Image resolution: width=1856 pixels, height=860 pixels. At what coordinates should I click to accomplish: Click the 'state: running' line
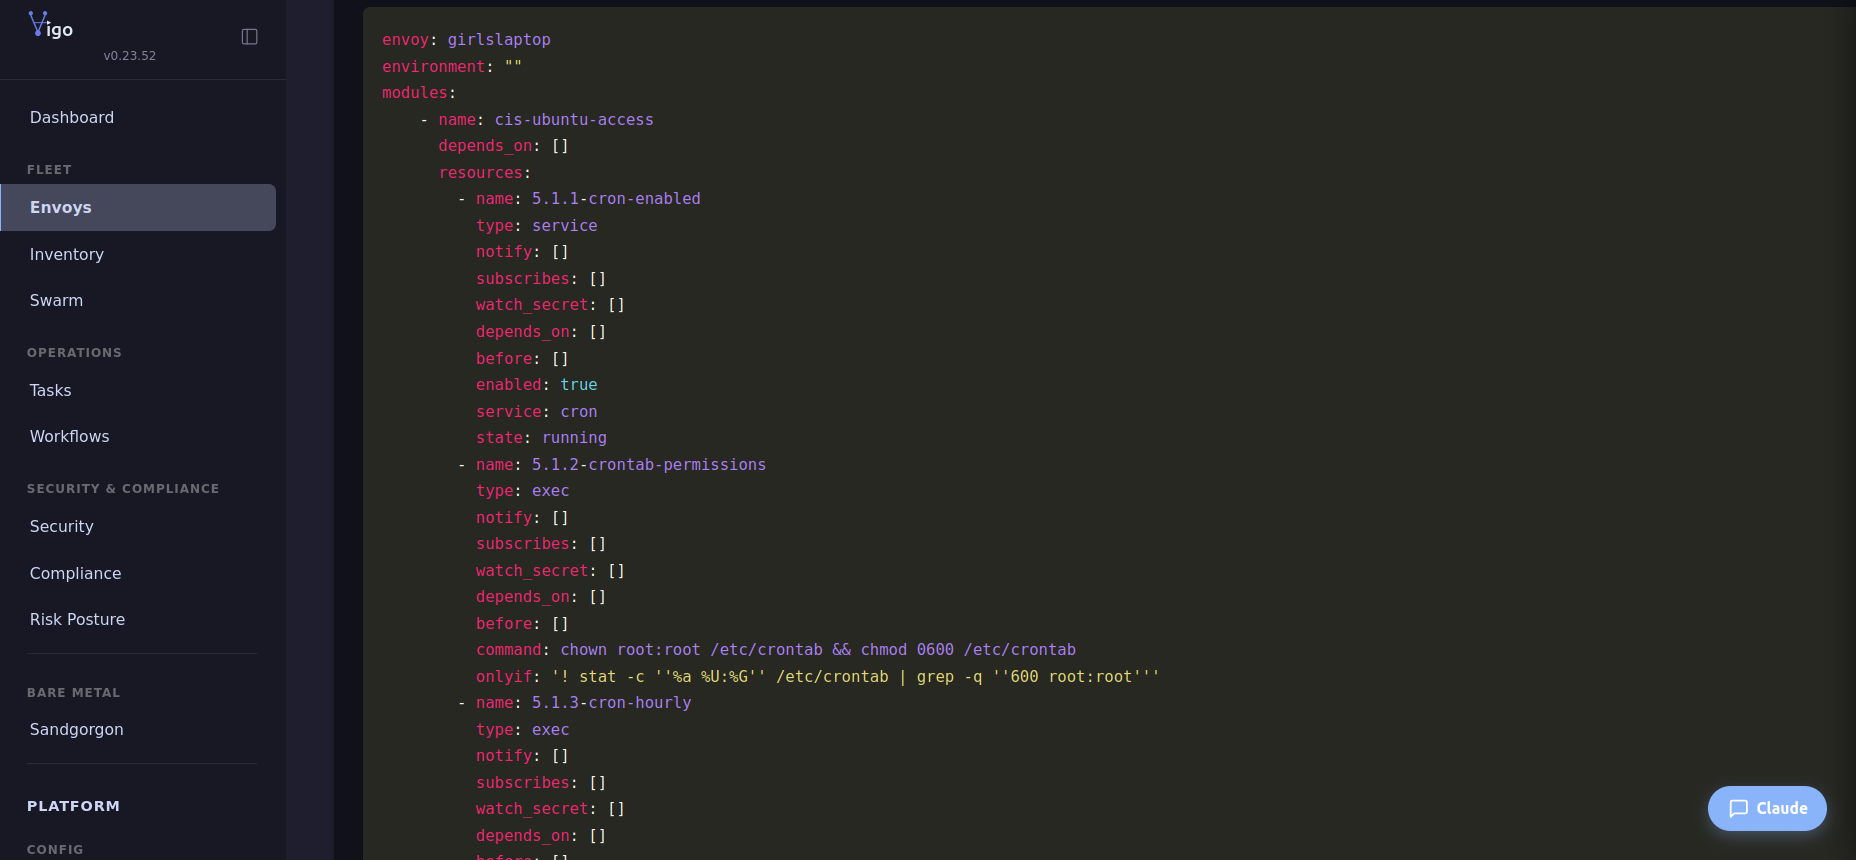tap(541, 438)
